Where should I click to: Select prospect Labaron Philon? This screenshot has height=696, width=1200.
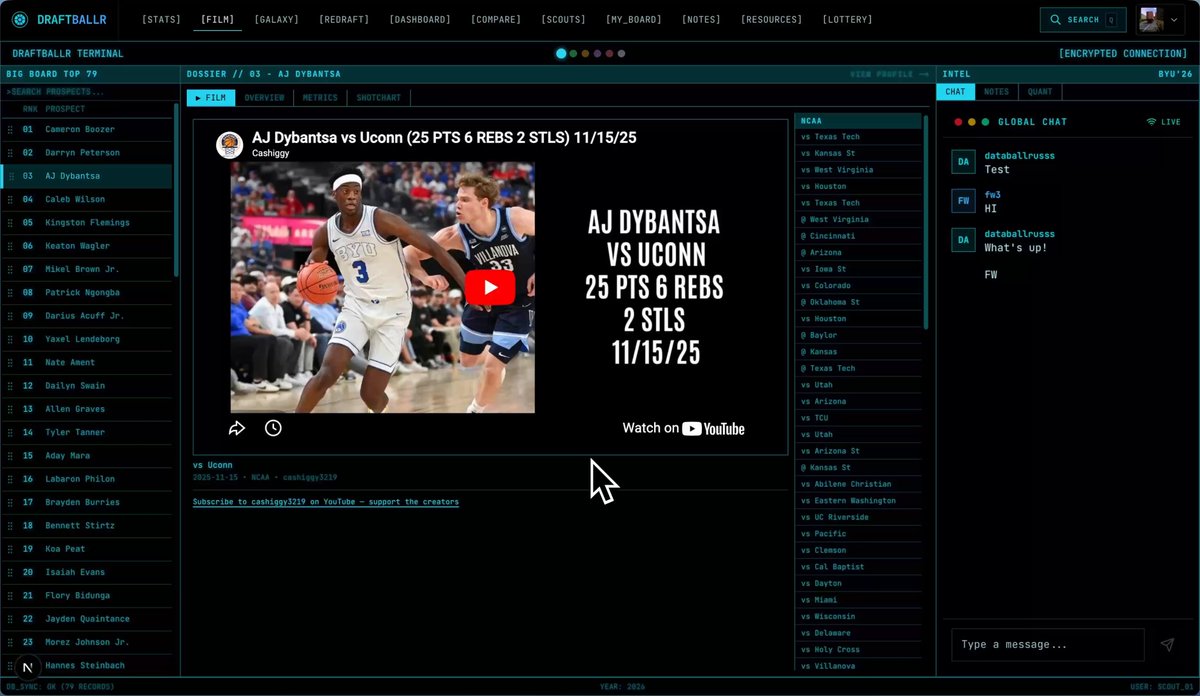click(x=88, y=479)
